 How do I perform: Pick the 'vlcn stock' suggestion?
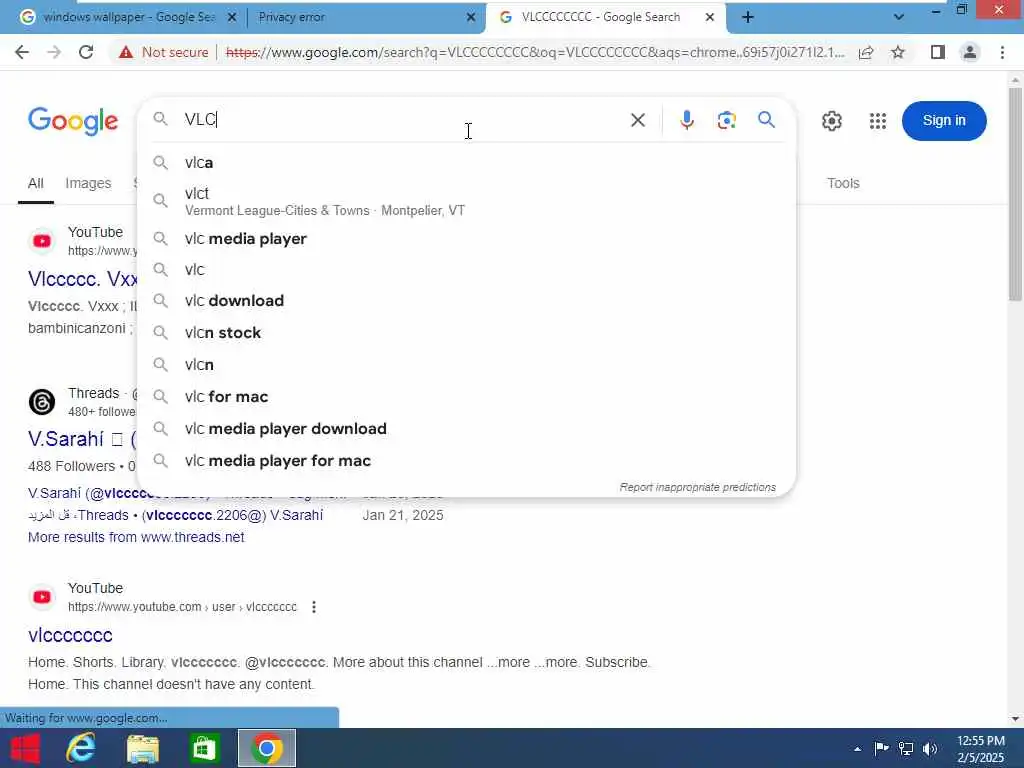[x=466, y=333]
